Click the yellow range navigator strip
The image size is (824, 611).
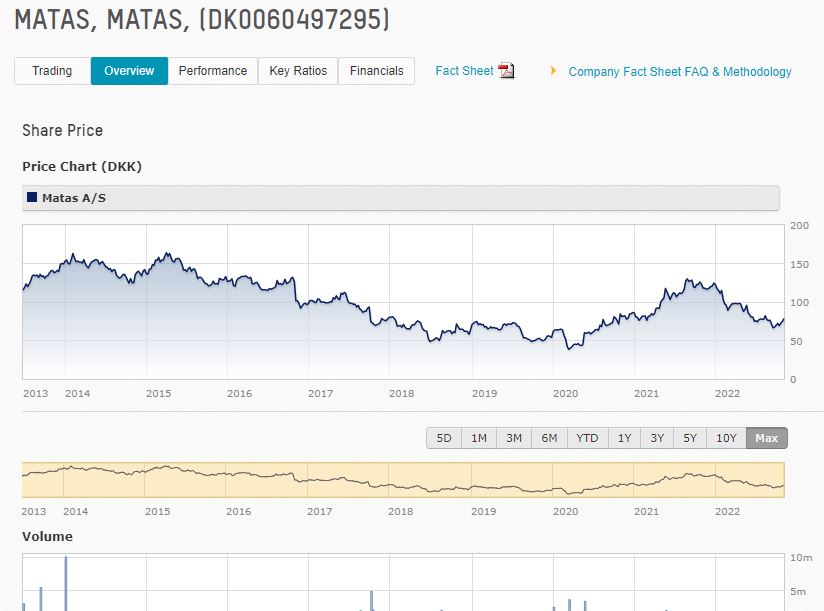(403, 480)
